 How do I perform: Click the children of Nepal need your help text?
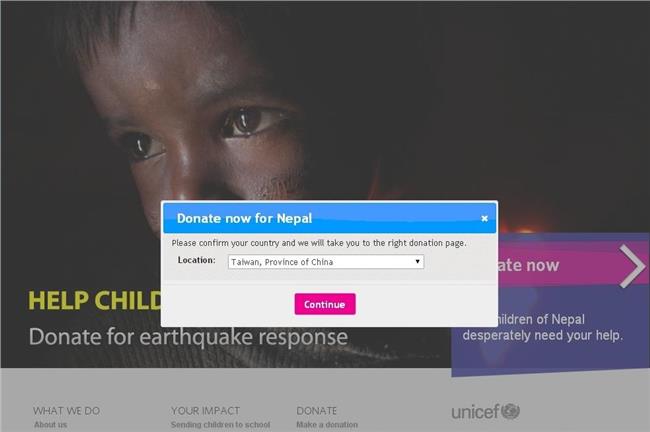tap(543, 327)
